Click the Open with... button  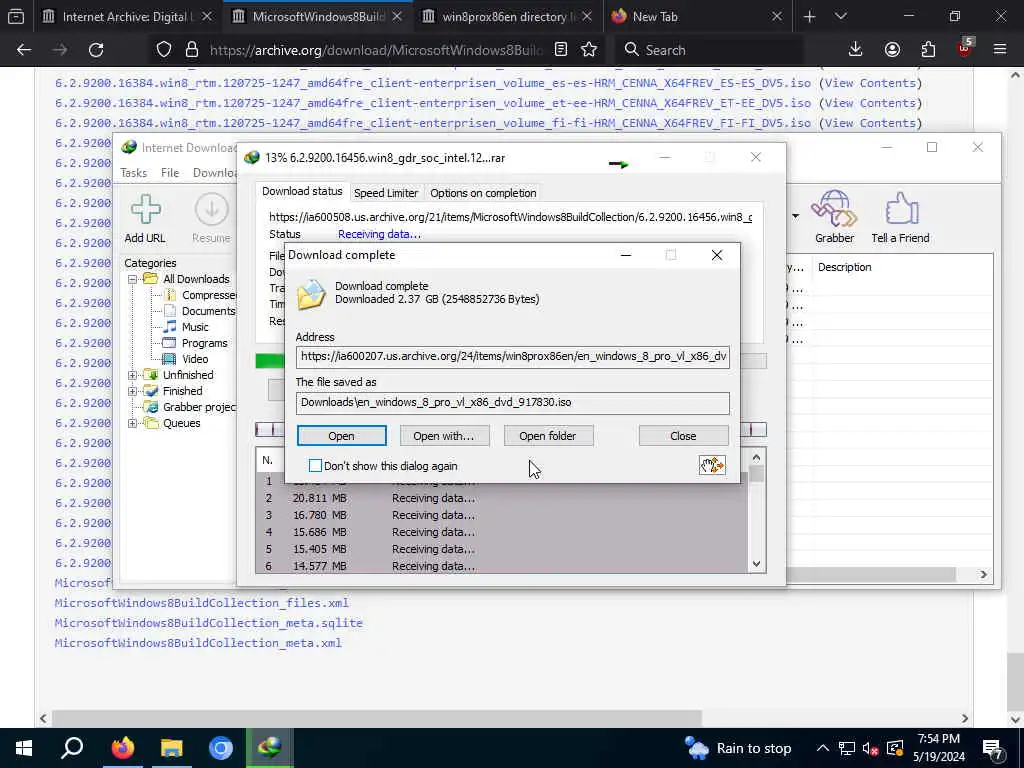point(444,436)
